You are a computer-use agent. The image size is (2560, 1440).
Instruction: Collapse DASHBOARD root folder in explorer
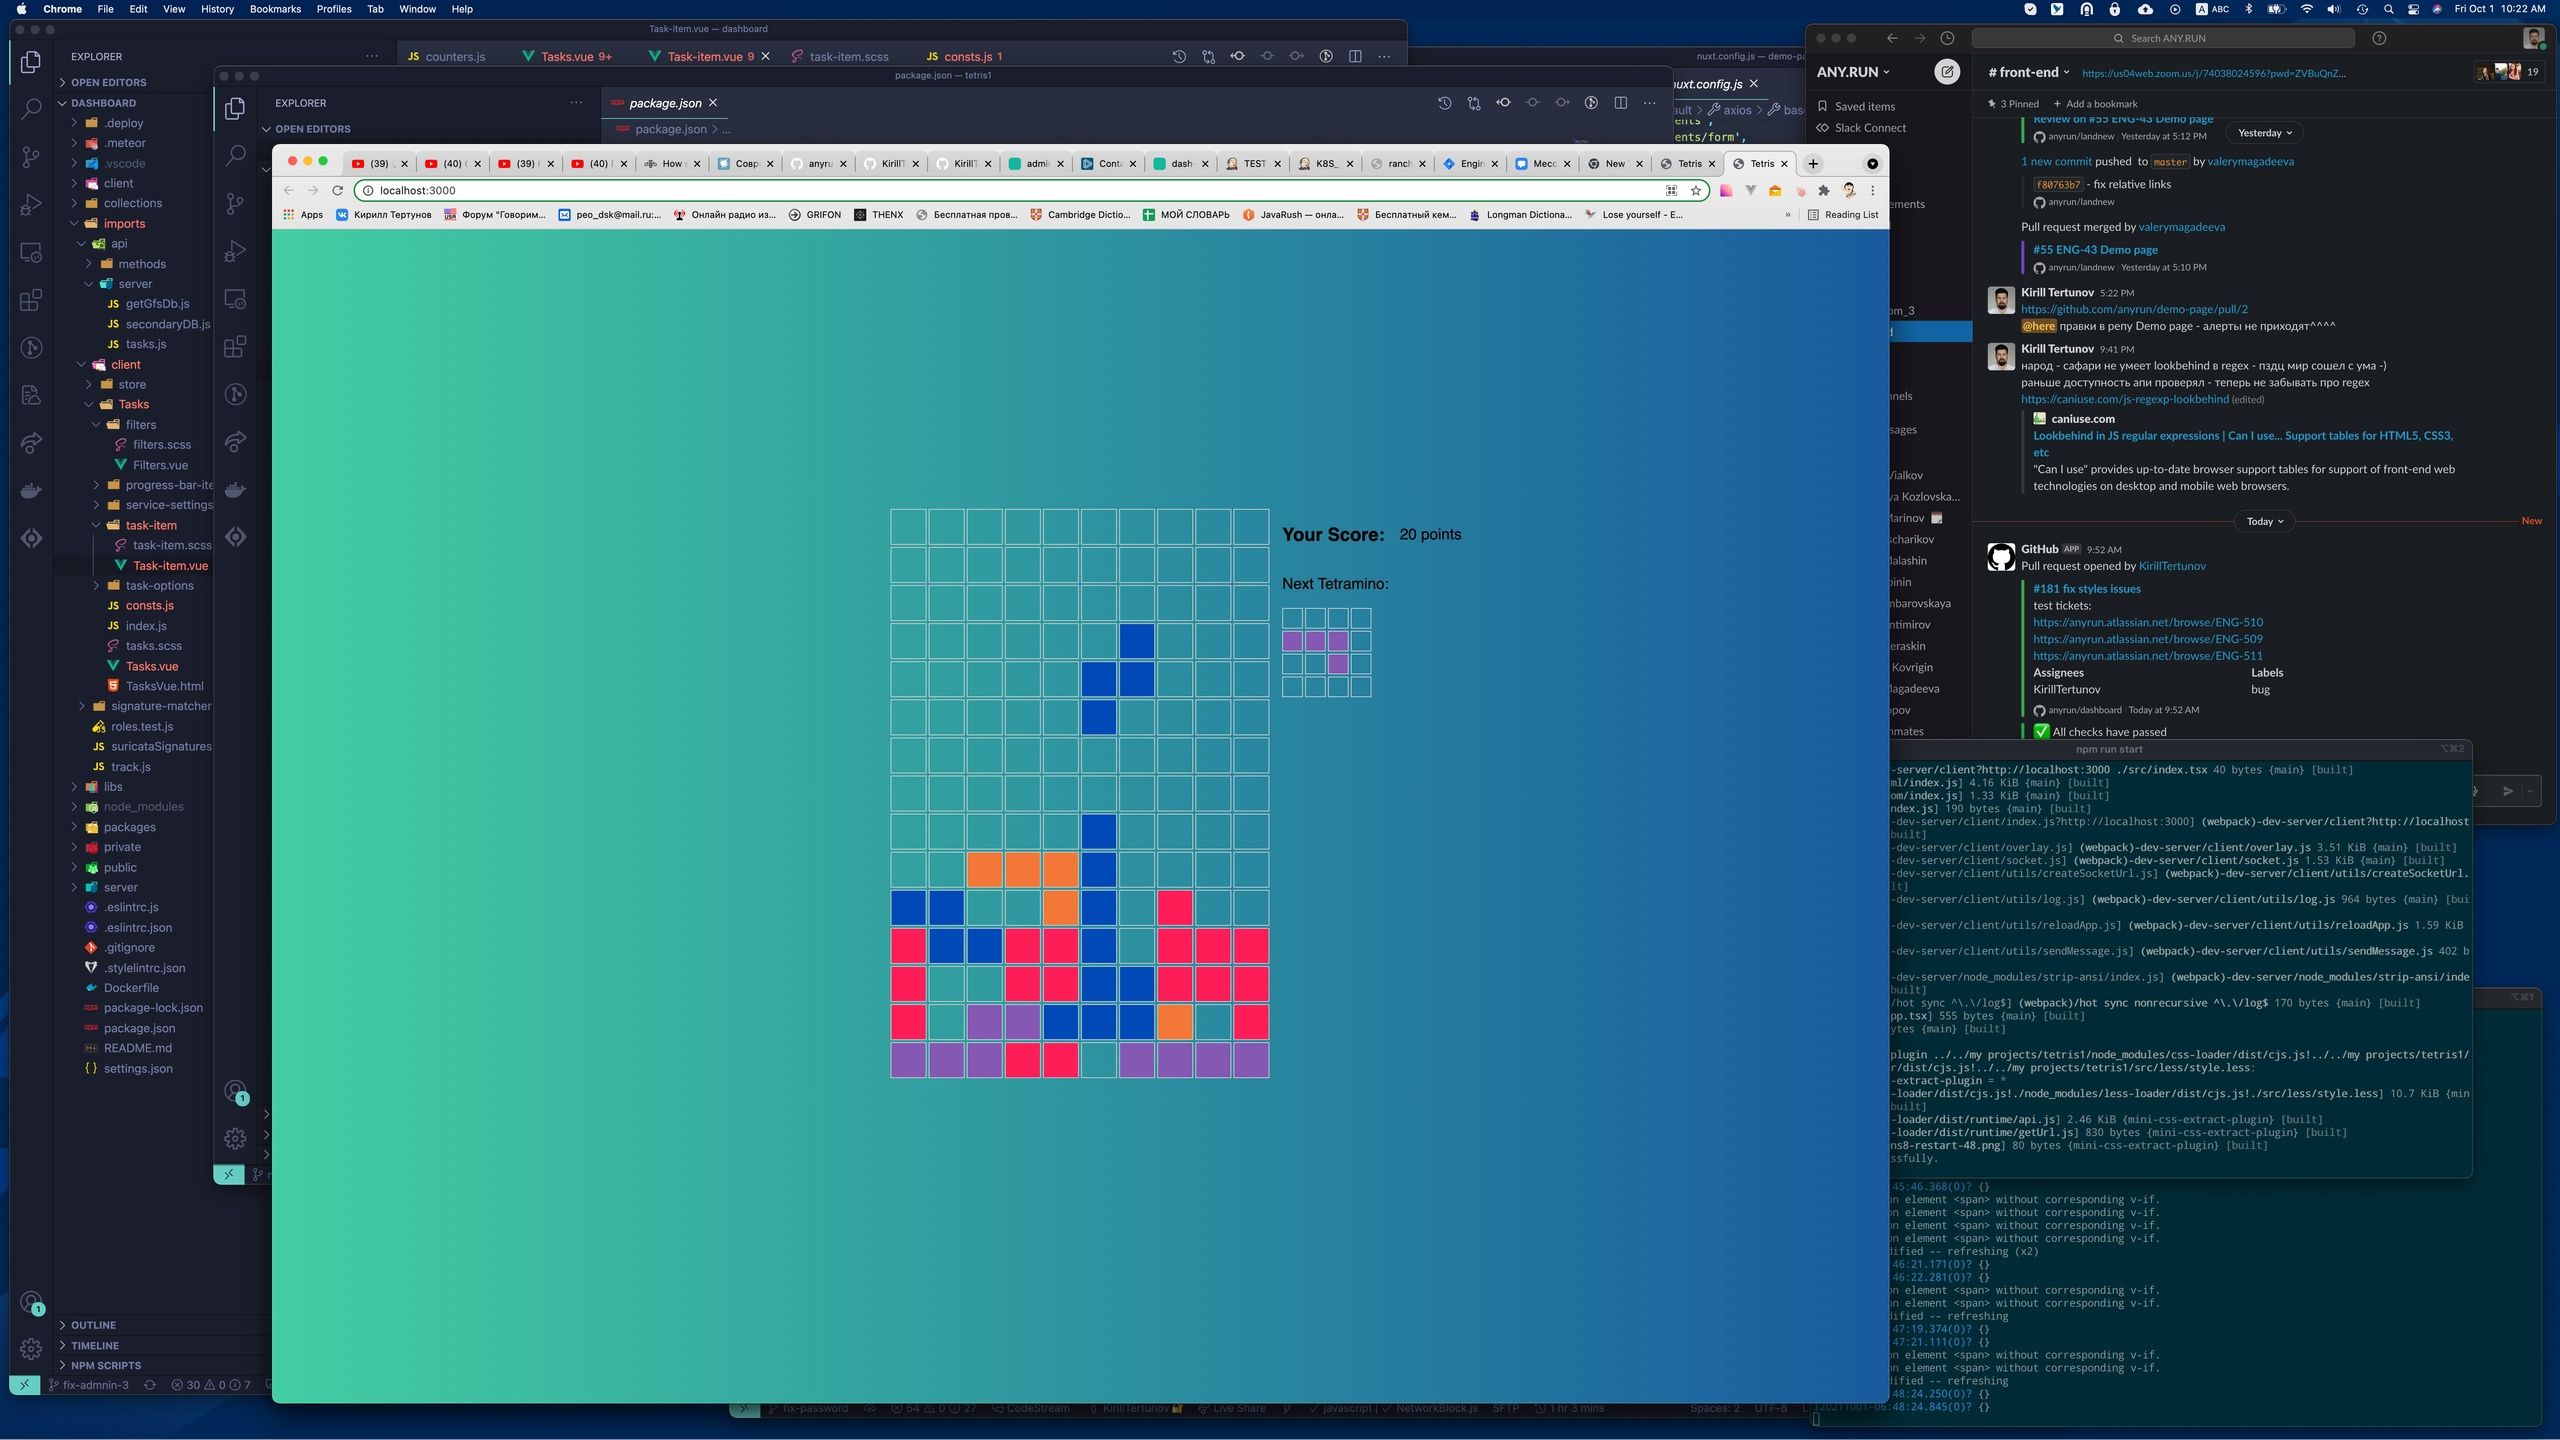[102, 103]
